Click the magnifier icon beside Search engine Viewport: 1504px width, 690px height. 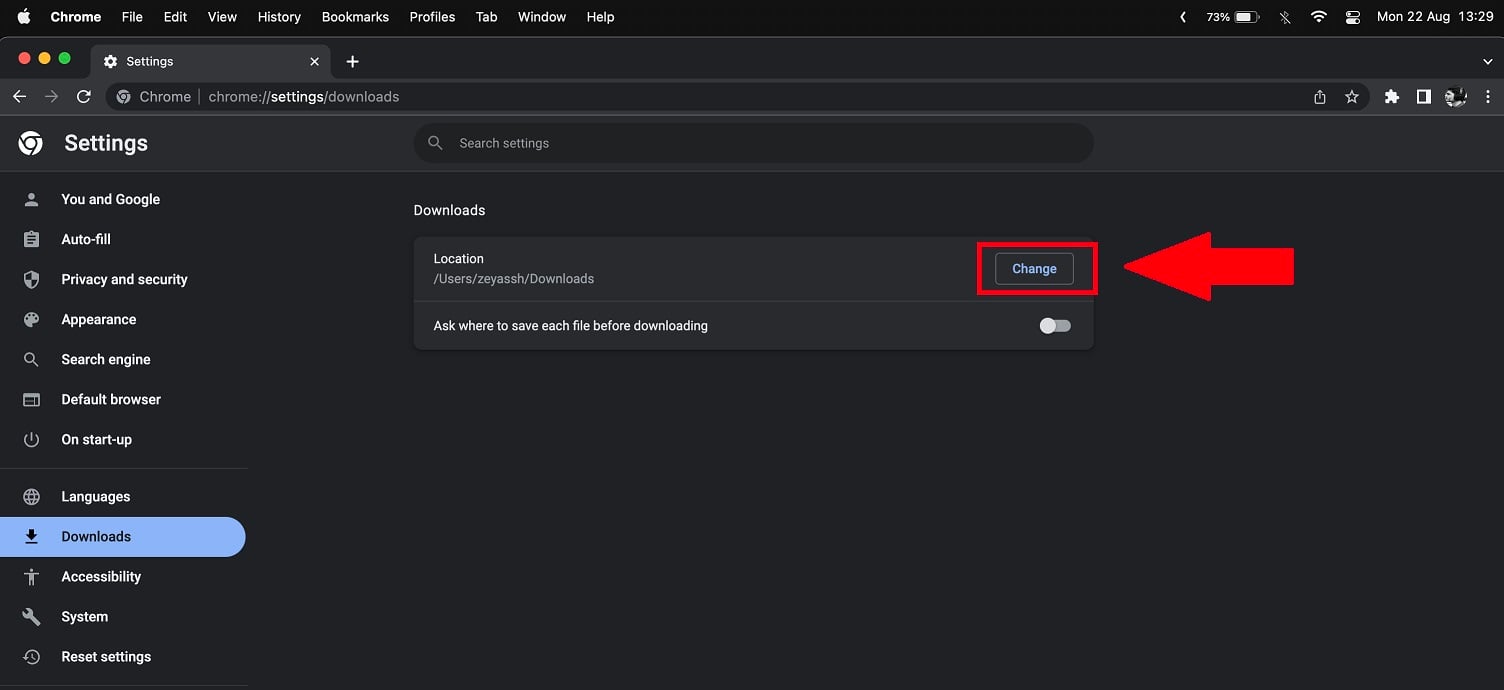[31, 359]
